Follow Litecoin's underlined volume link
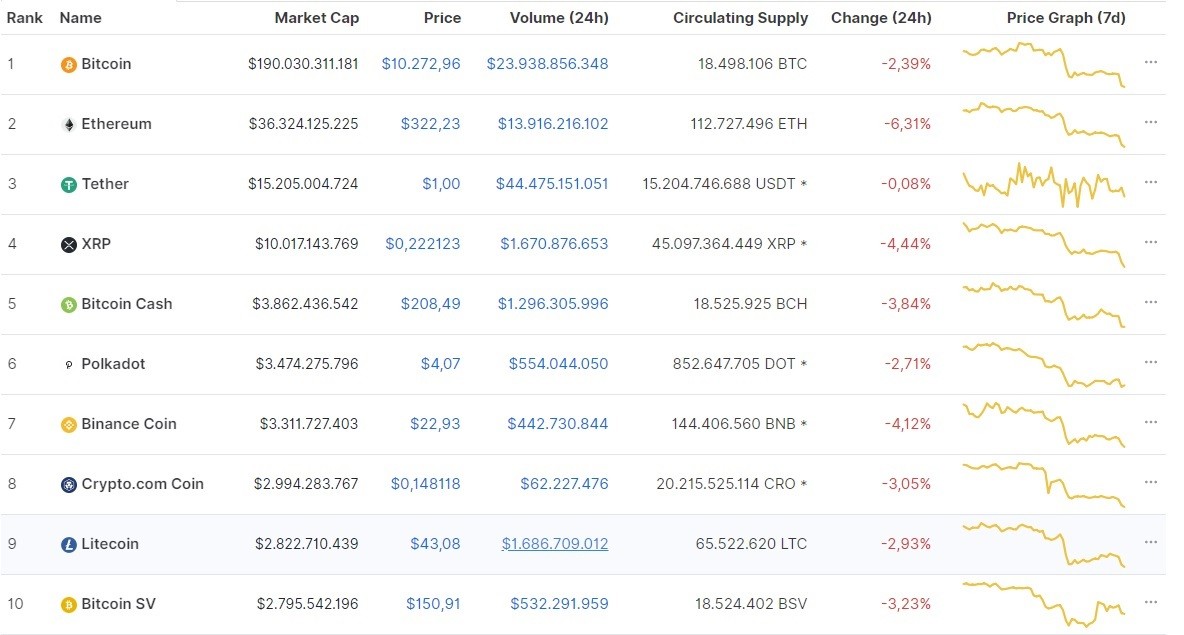The height and width of the screenshot is (635, 1184). click(554, 544)
